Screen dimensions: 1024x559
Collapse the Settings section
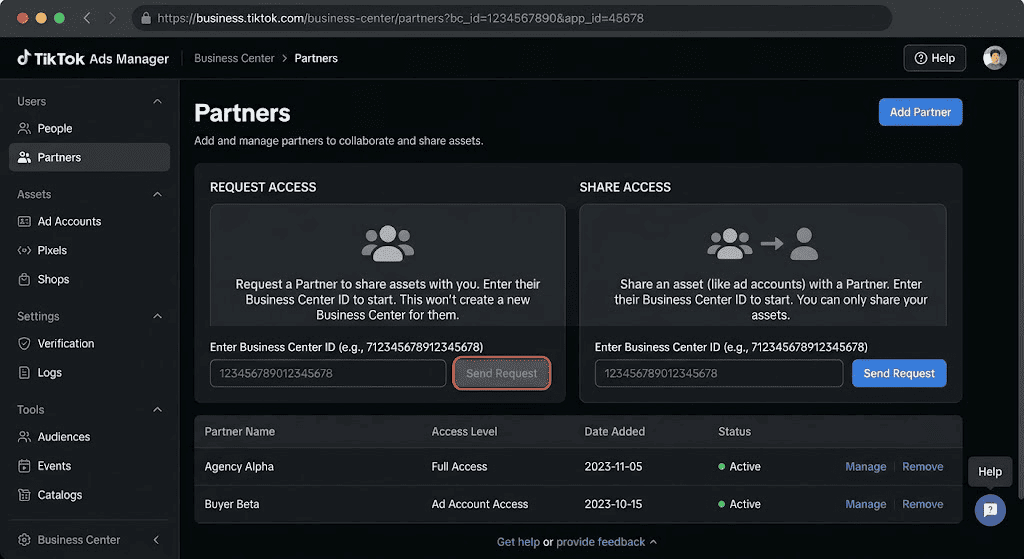(x=157, y=316)
